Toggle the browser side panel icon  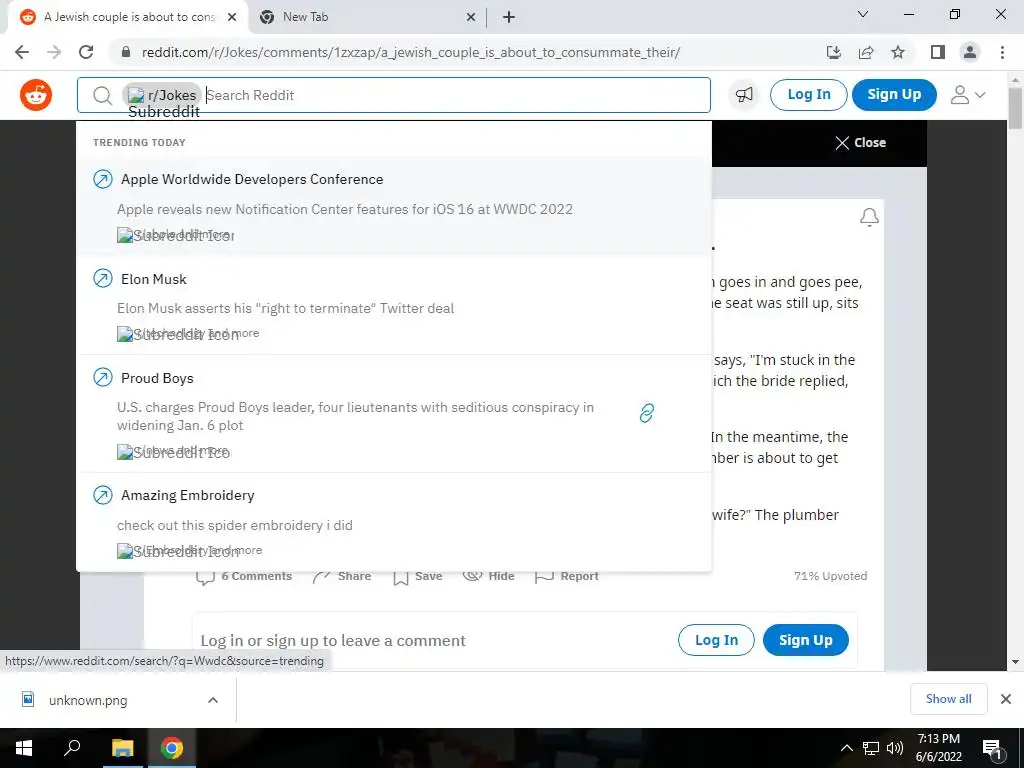[x=938, y=52]
